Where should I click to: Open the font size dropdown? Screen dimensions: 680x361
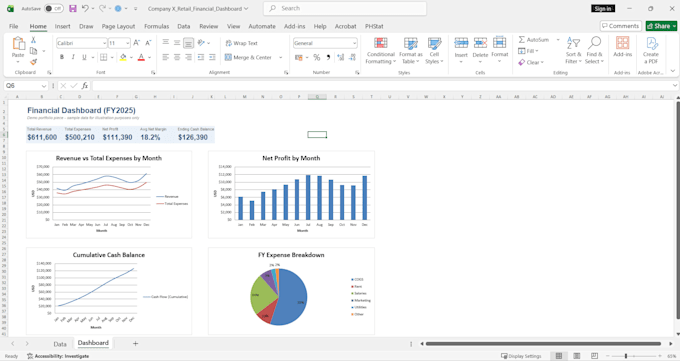tap(128, 43)
